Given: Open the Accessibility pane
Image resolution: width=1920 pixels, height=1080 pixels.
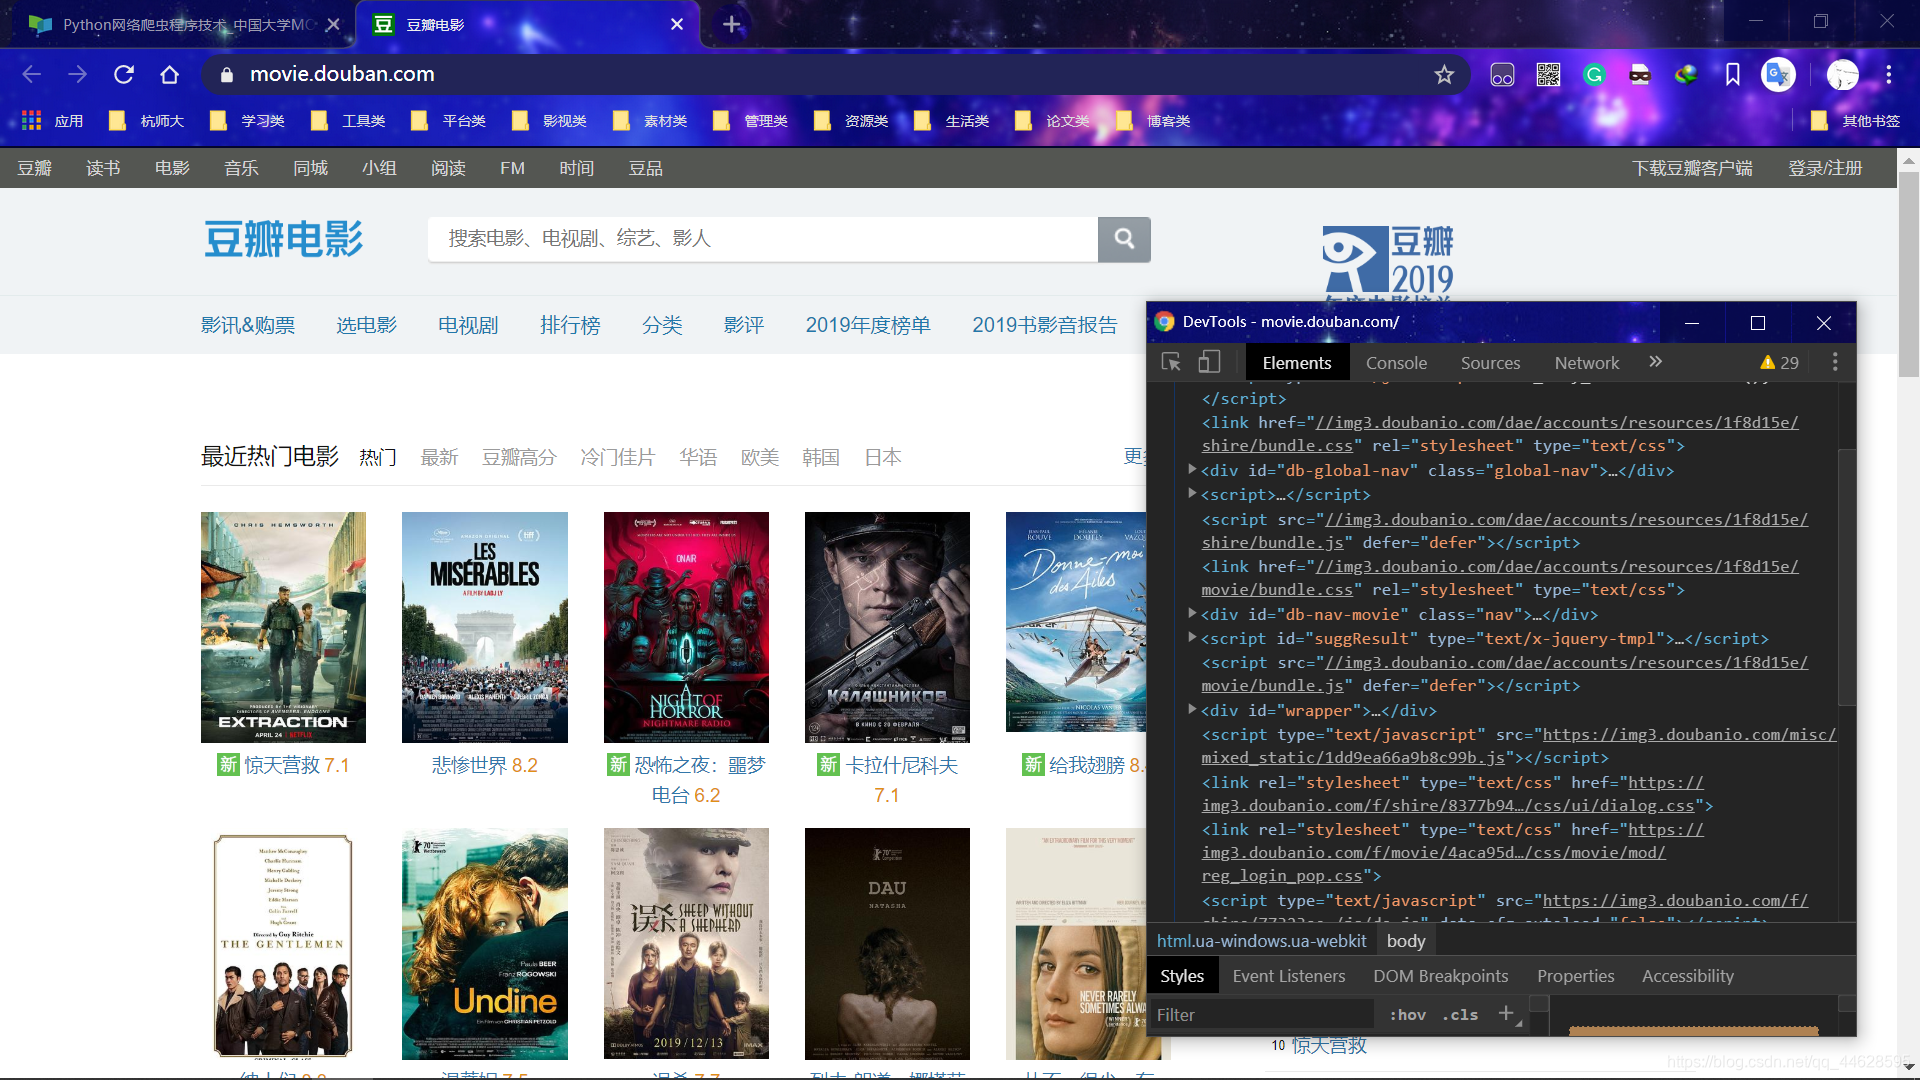Looking at the screenshot, I should point(1687,976).
